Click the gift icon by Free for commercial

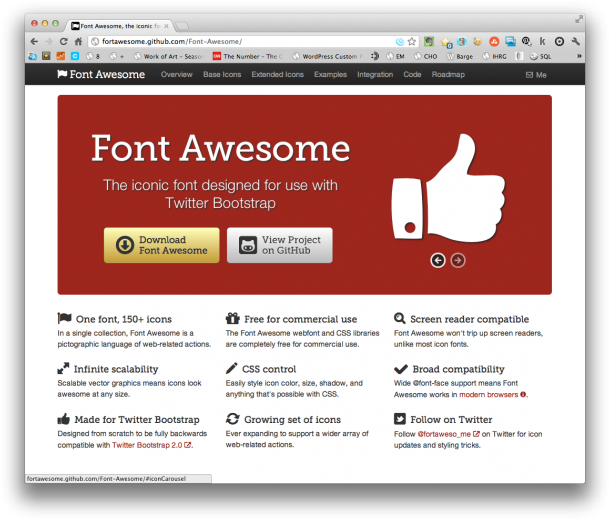coord(233,318)
